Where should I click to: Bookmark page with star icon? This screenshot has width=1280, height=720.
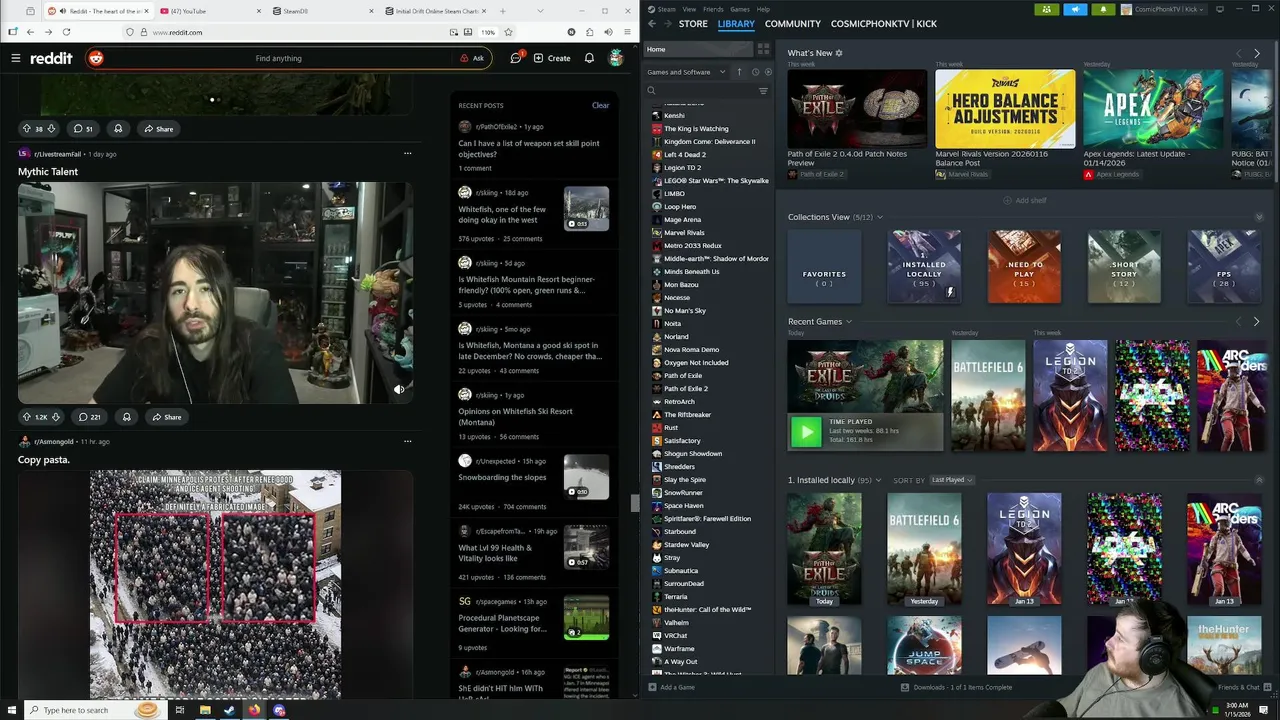tap(508, 32)
